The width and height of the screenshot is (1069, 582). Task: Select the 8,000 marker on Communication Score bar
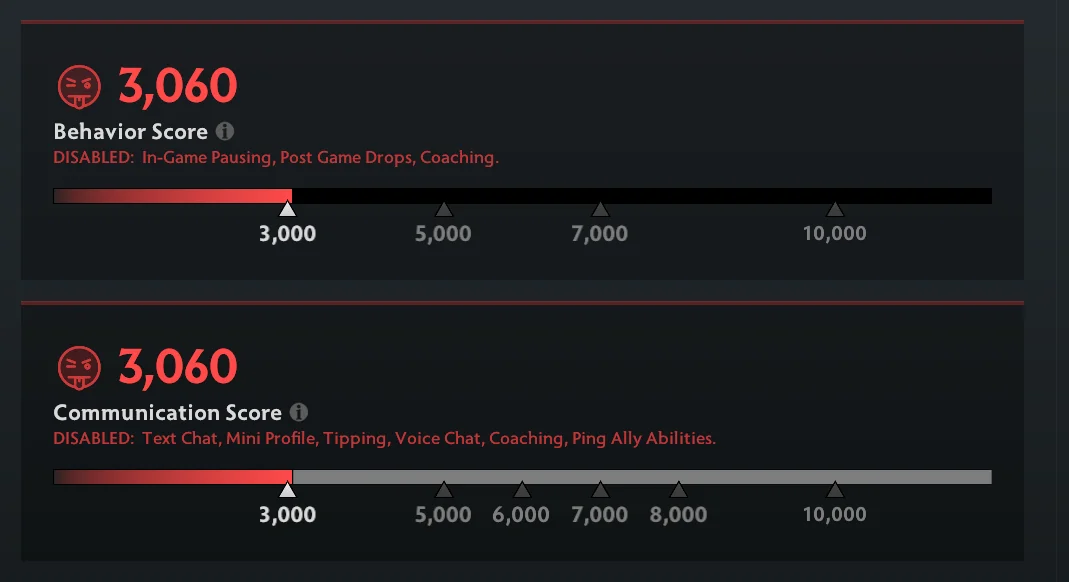[x=678, y=490]
